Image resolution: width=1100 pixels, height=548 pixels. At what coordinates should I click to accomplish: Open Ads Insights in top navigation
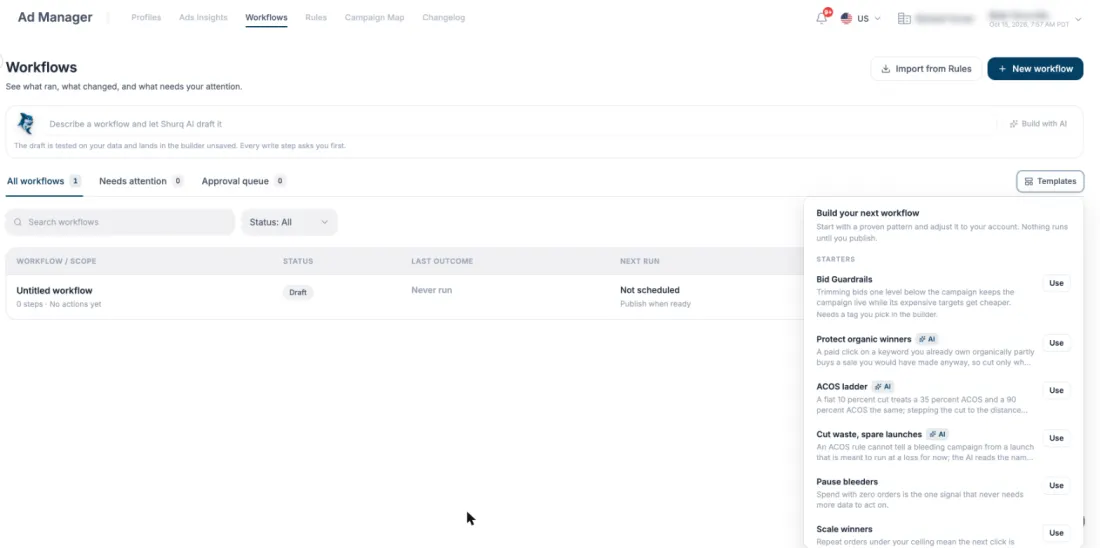[203, 18]
